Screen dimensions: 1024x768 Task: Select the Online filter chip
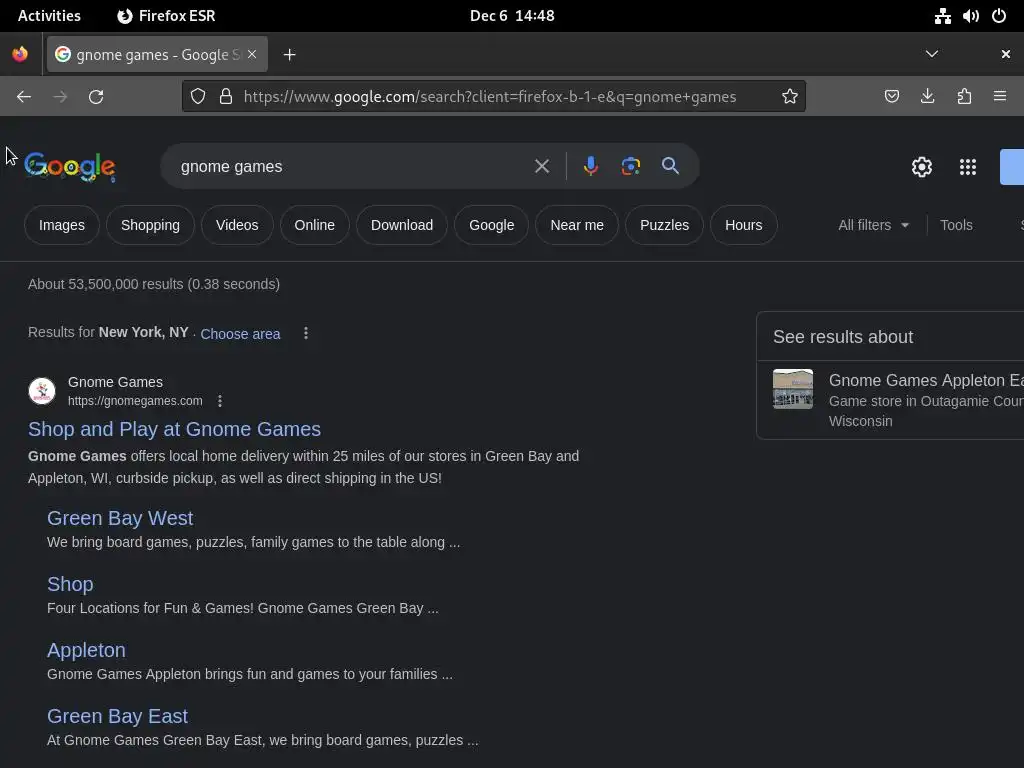[314, 225]
